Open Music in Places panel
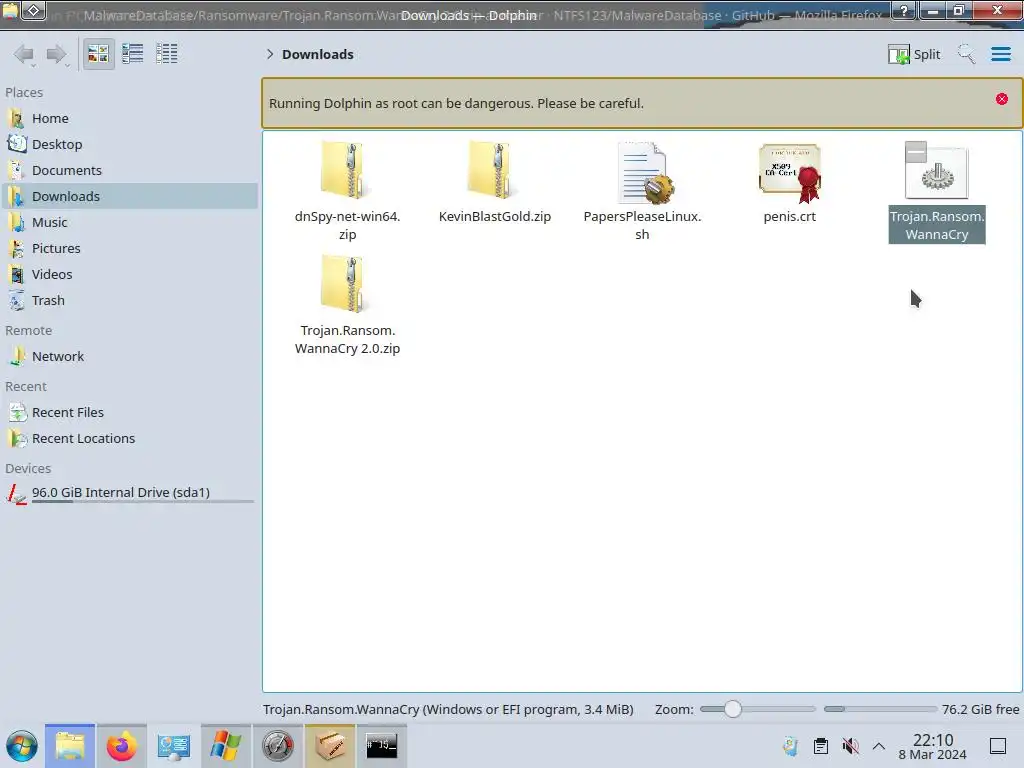 pos(131,222)
